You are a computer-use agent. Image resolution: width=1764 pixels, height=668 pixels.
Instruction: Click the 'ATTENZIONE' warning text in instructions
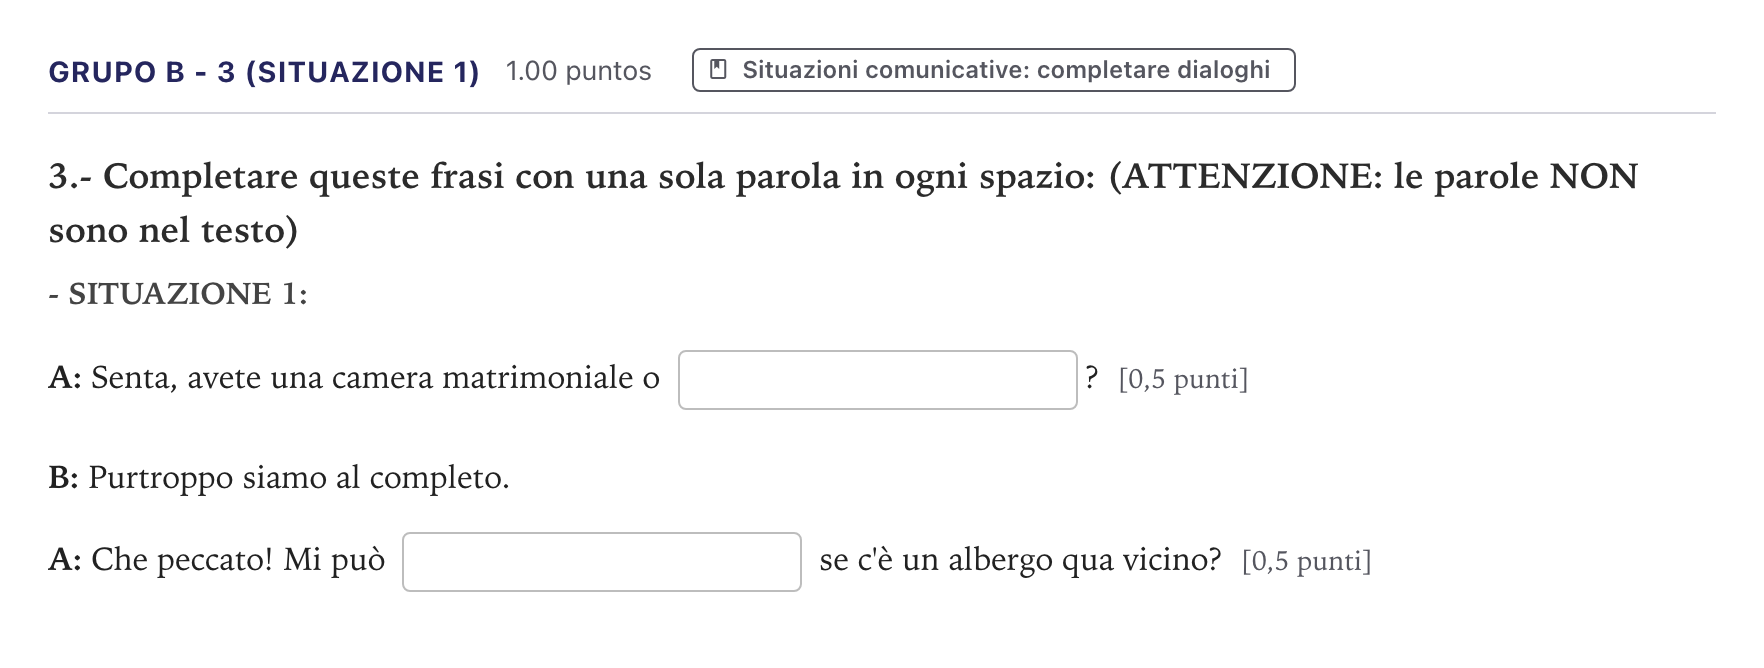tap(1250, 177)
